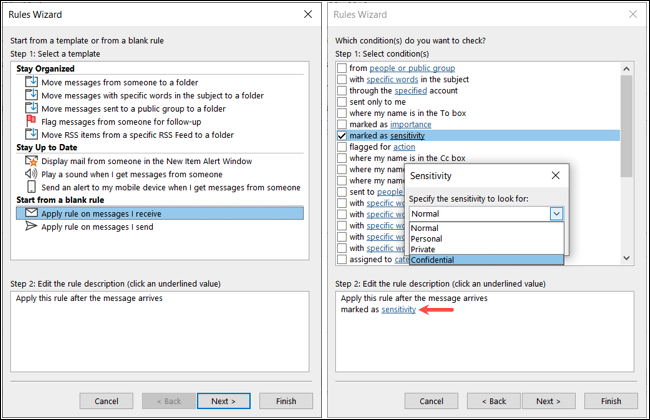Image resolution: width=650 pixels, height=420 pixels.
Task: Select Move messages from someone to a folder
Action: [x=120, y=82]
